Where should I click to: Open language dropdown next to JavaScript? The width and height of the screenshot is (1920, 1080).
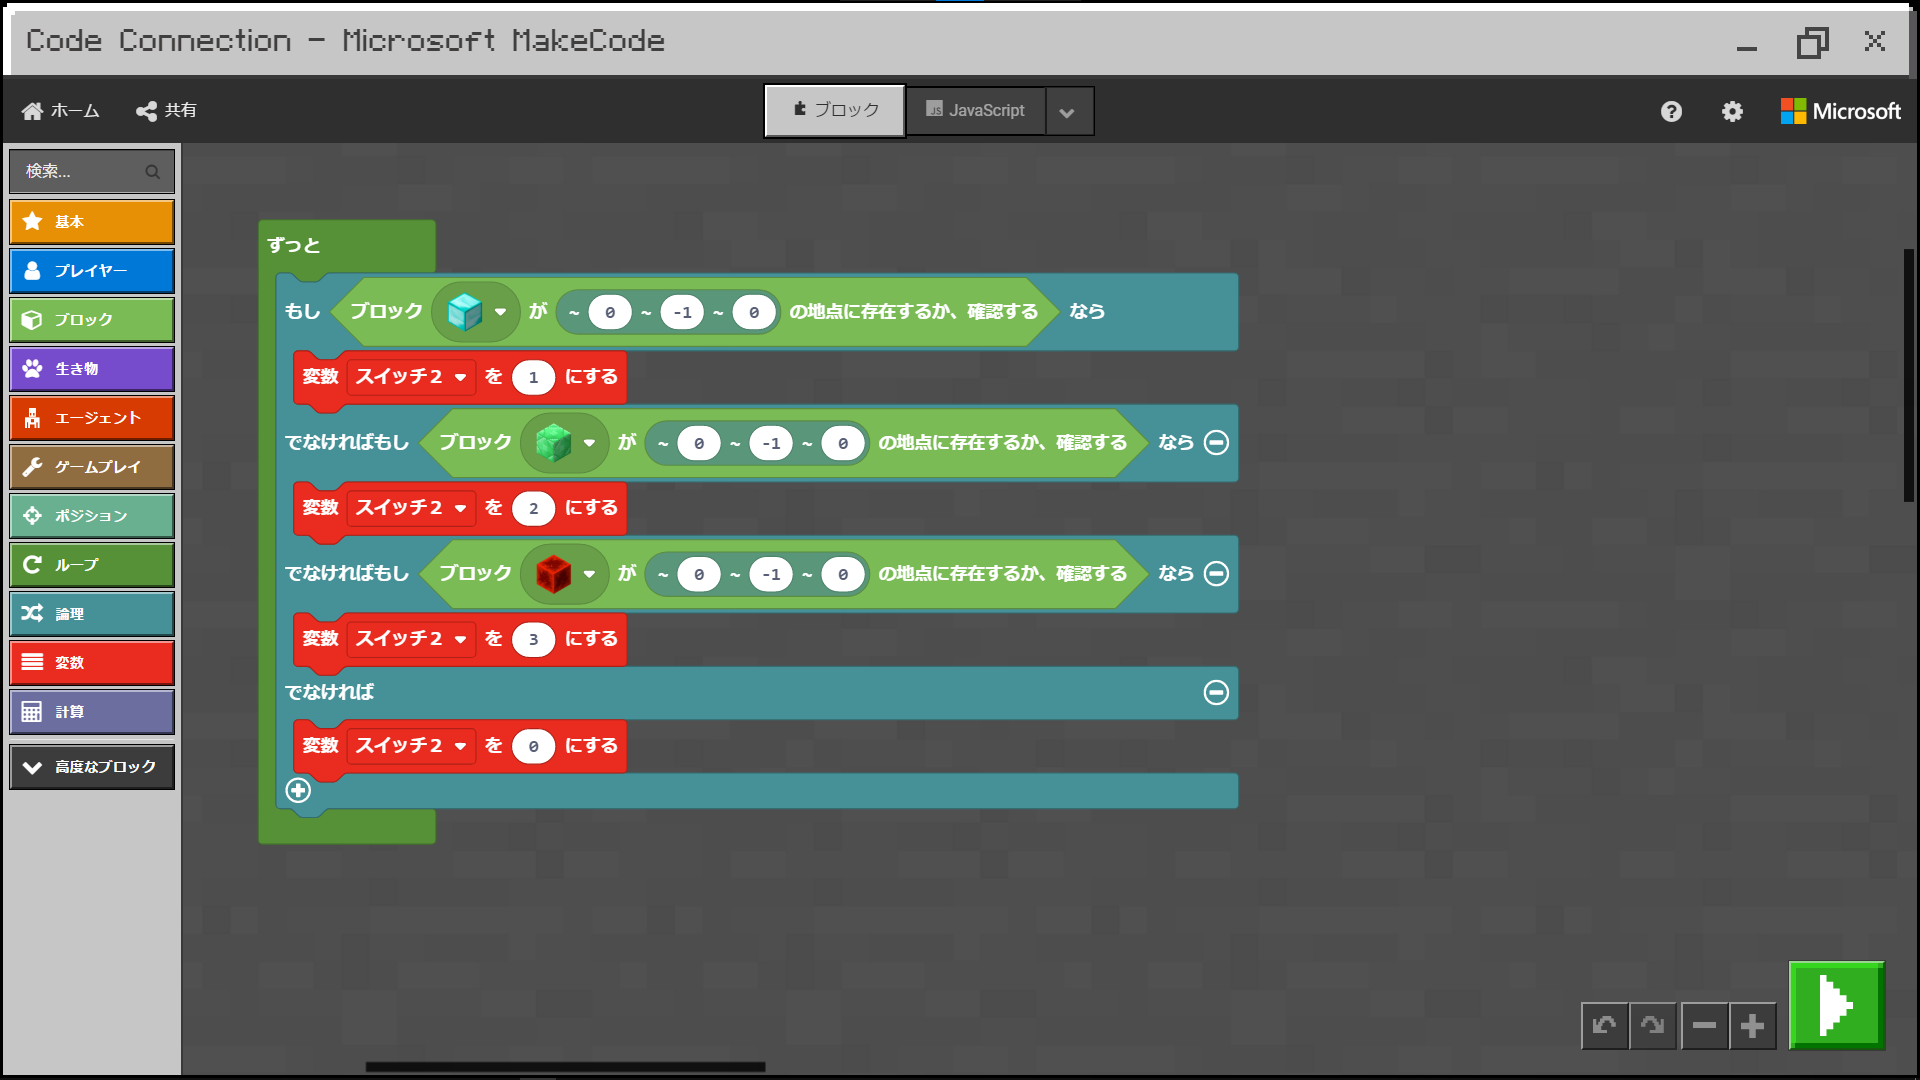coord(1068,111)
